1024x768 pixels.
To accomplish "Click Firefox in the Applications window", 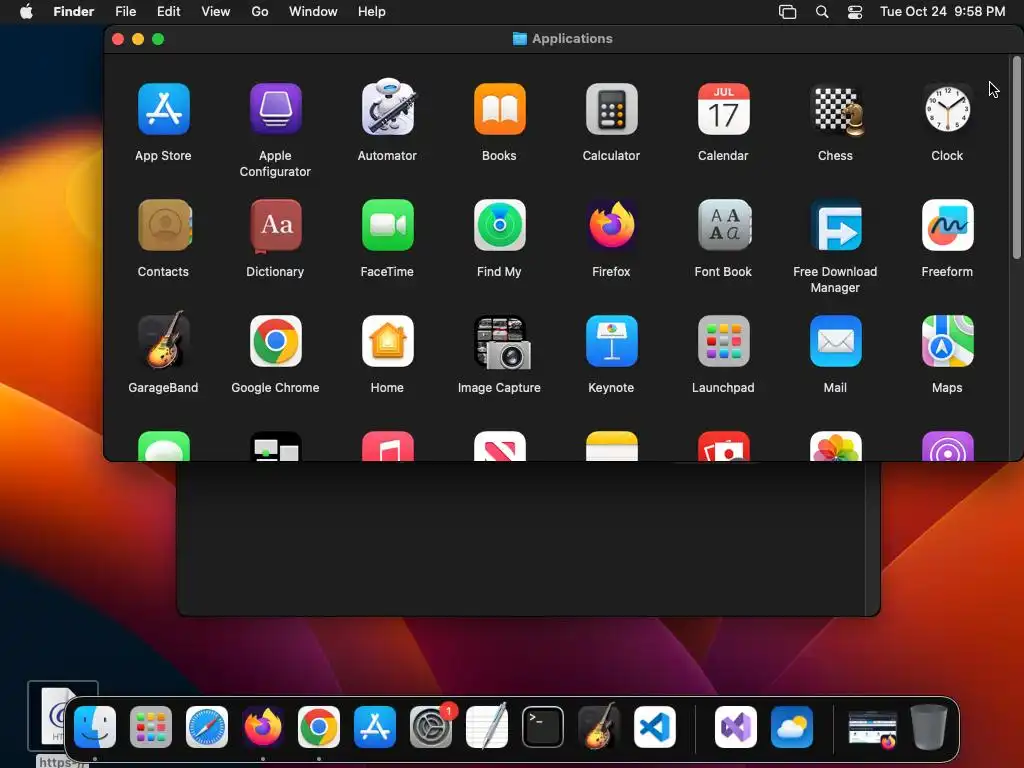I will coord(611,225).
